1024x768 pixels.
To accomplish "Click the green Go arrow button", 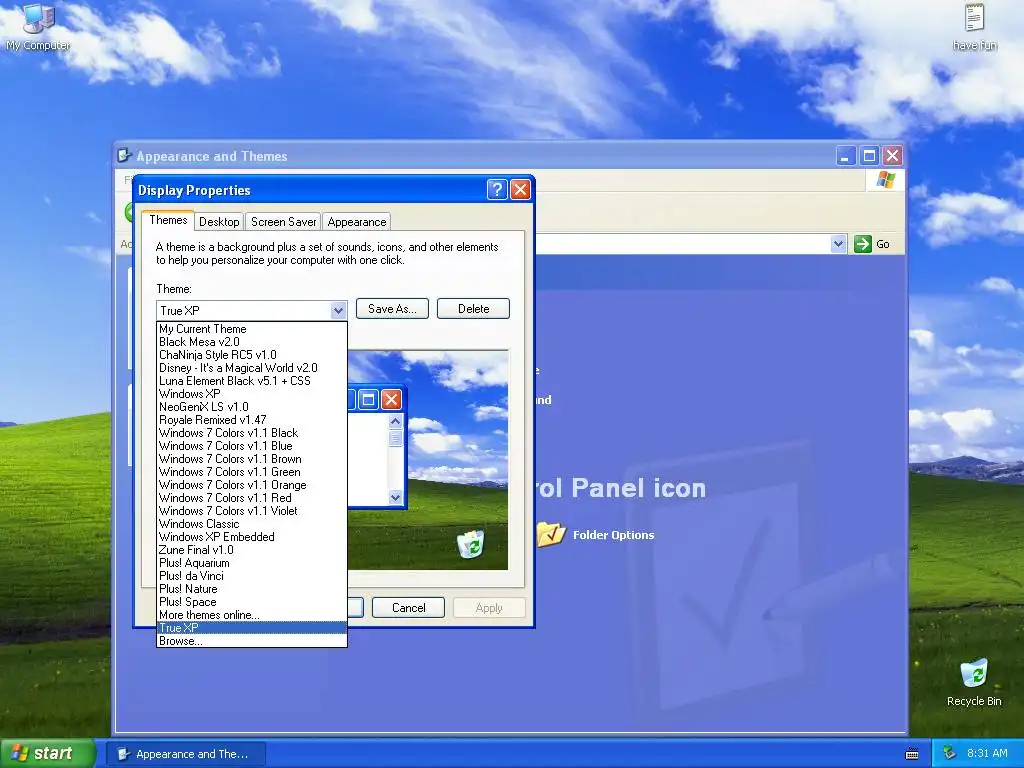I will [x=863, y=244].
